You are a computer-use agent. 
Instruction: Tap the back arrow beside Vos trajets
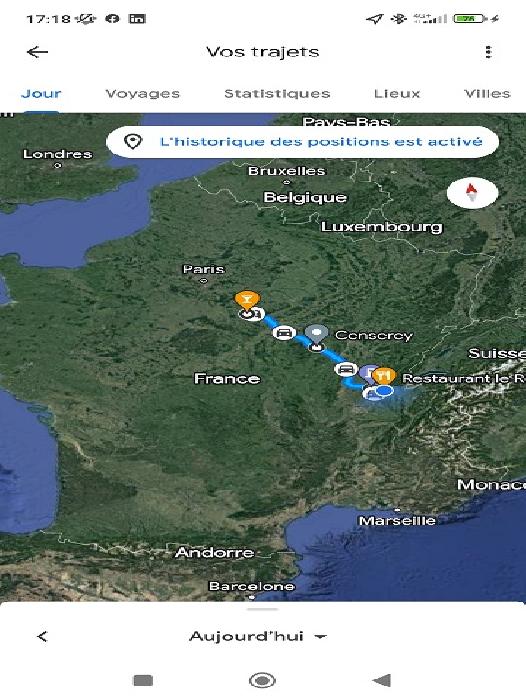38,52
